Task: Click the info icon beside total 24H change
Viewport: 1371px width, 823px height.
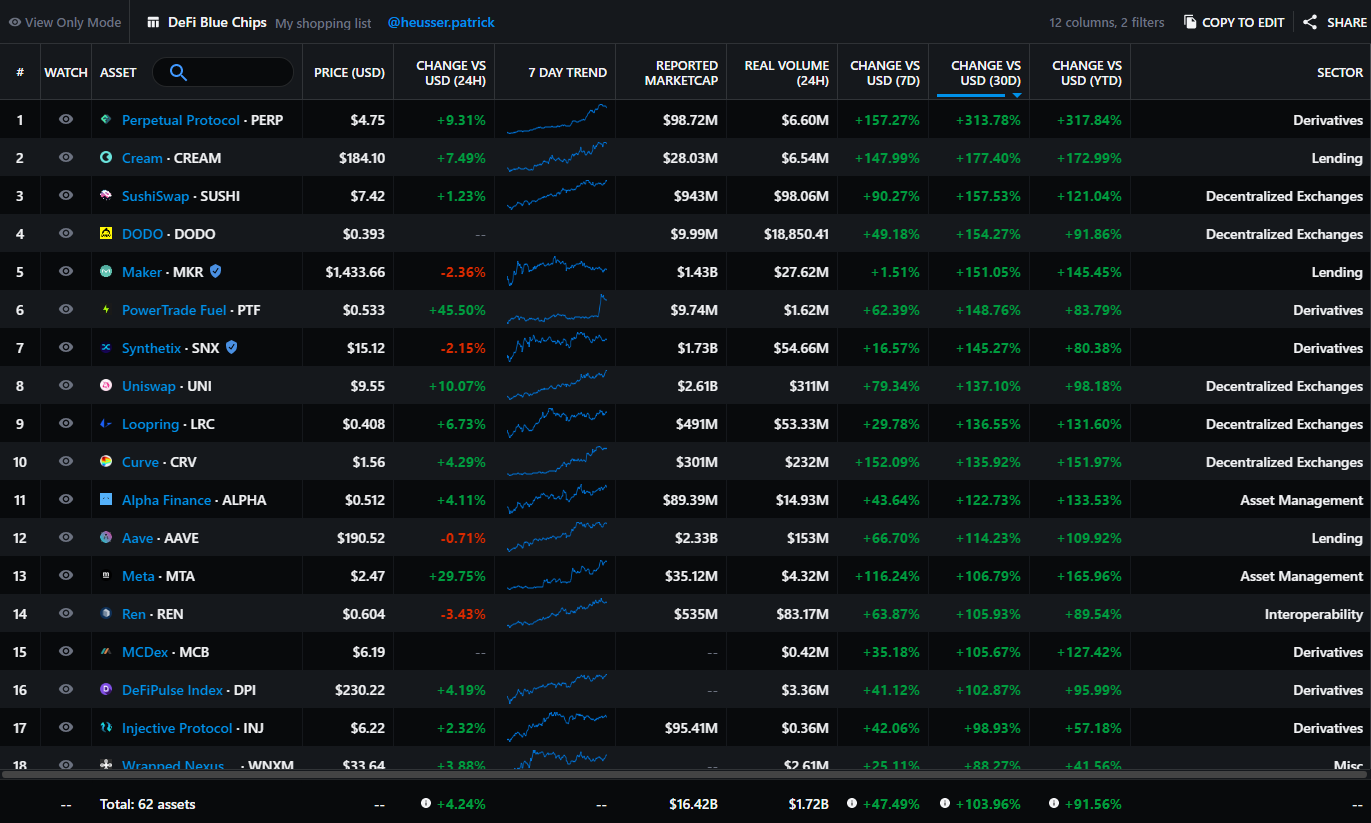Action: pyautogui.click(x=426, y=804)
